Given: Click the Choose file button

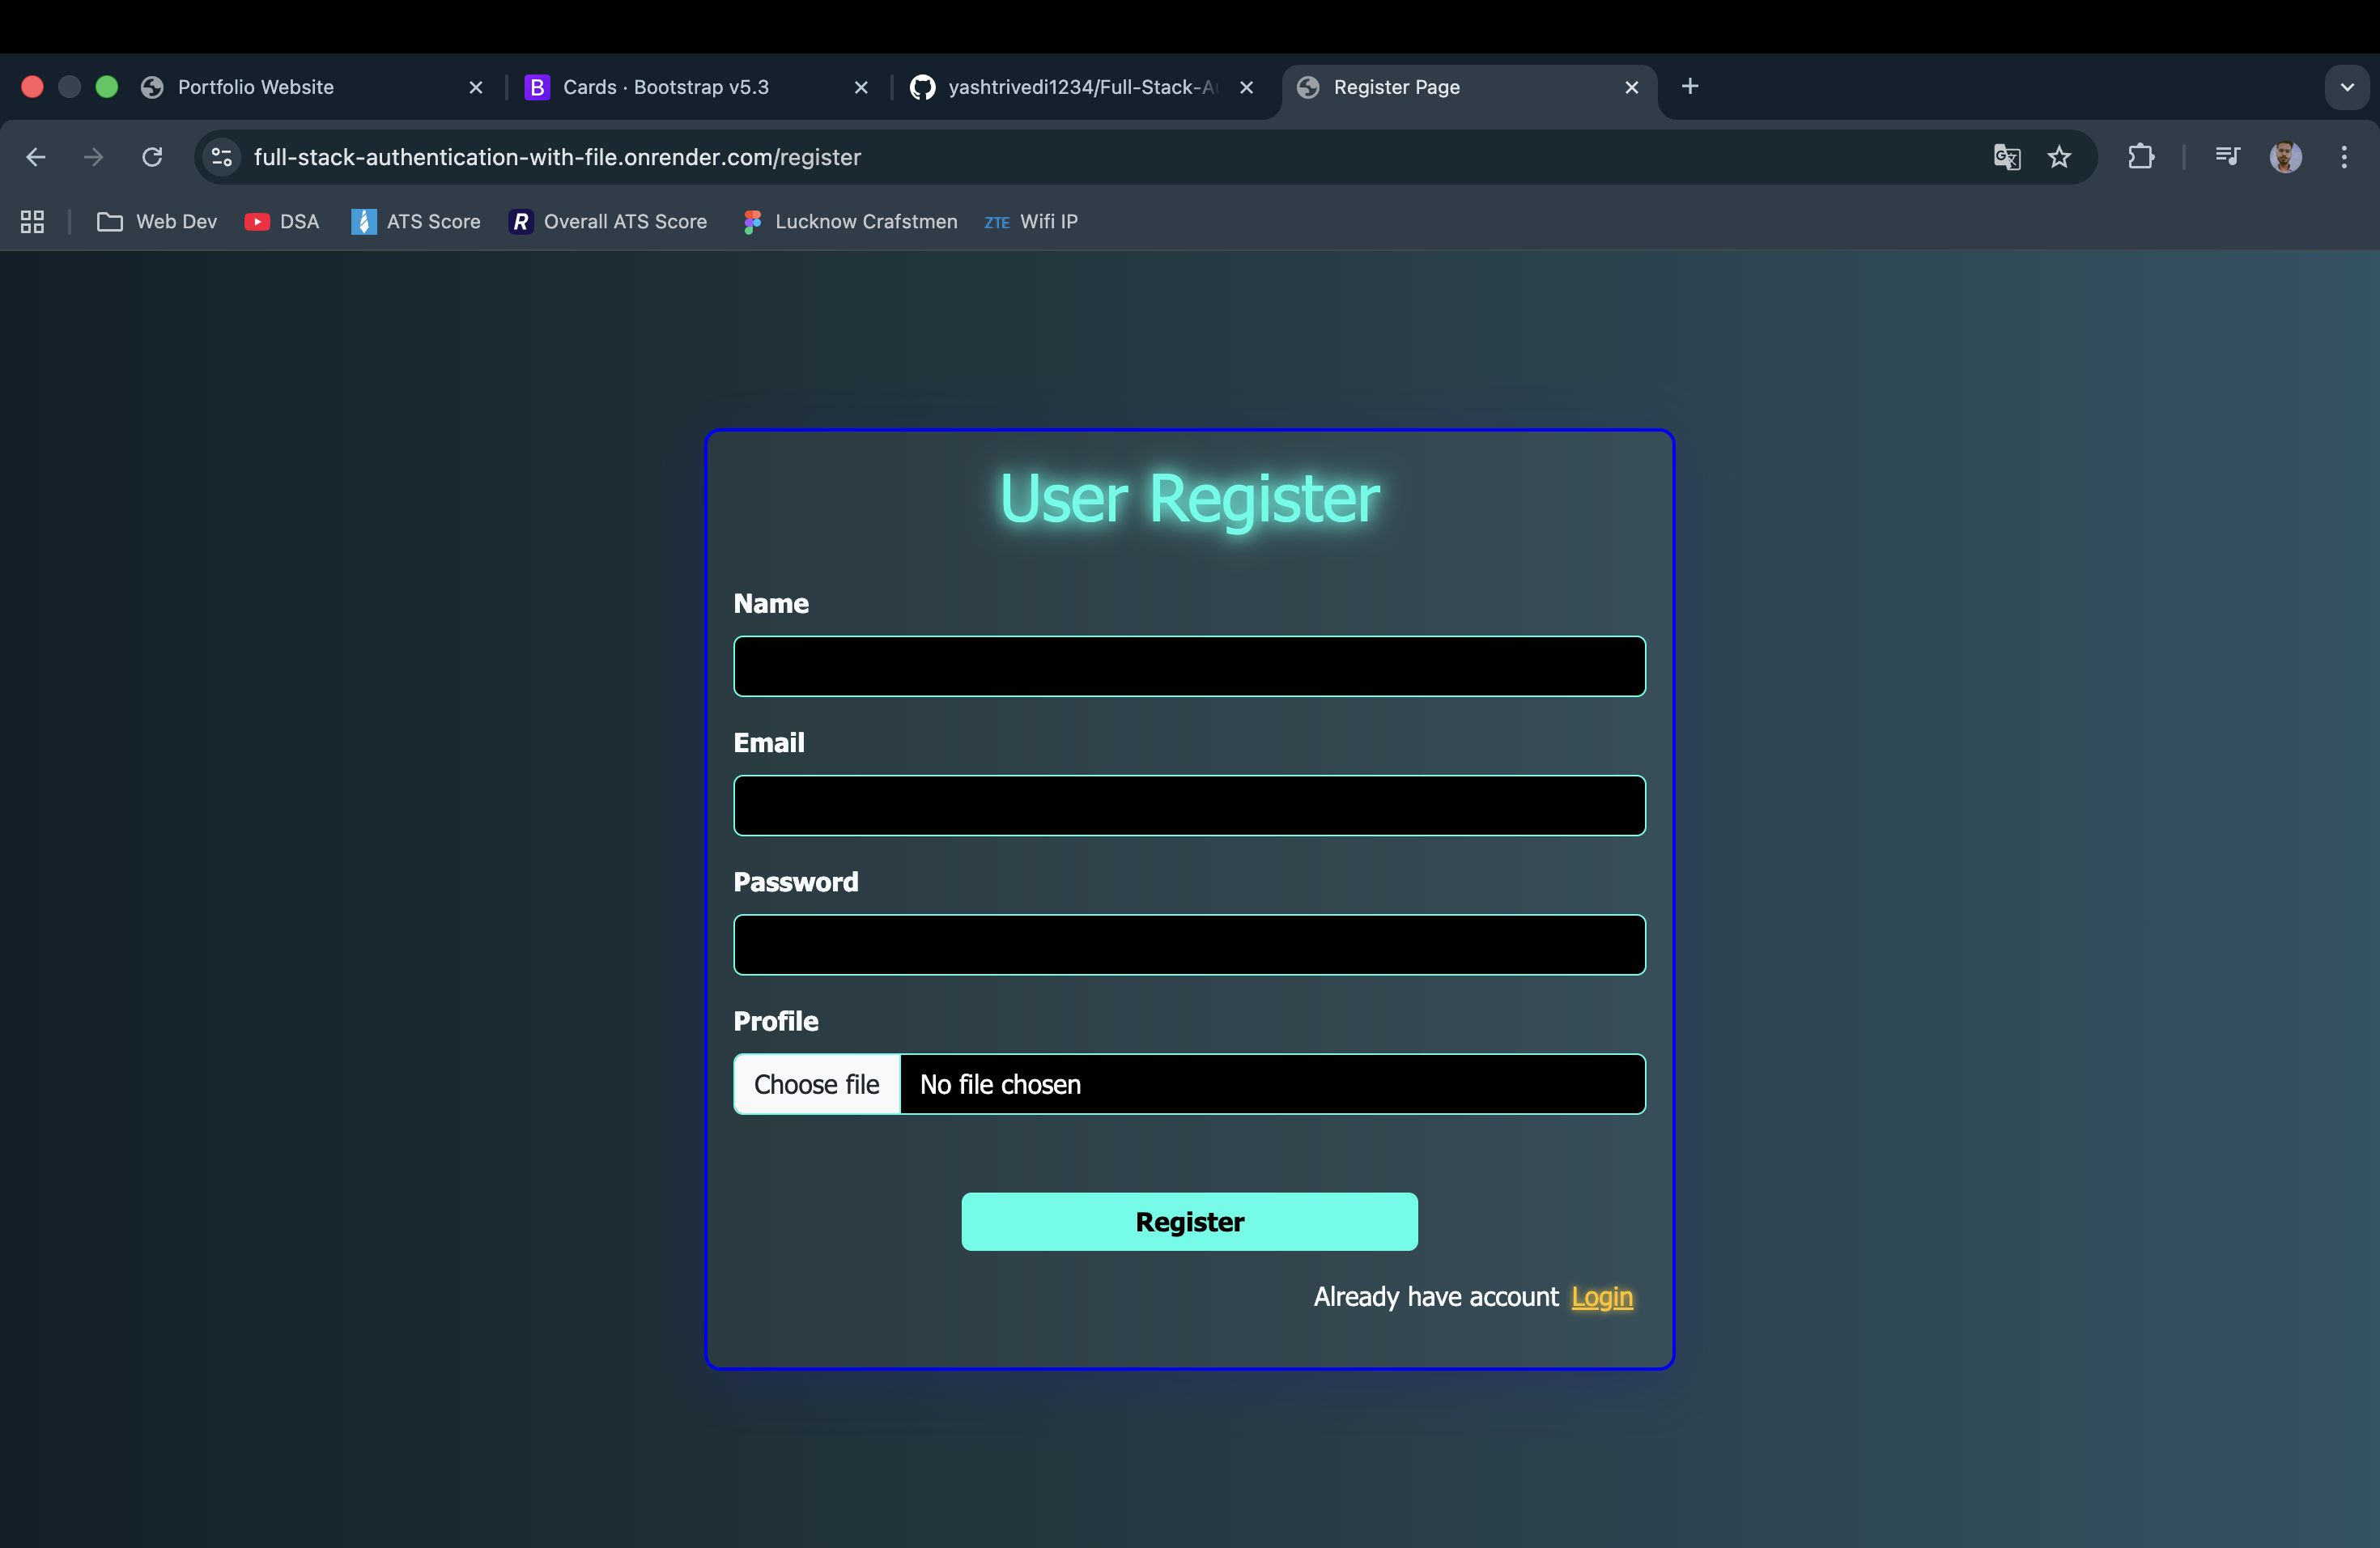Looking at the screenshot, I should (x=817, y=1084).
